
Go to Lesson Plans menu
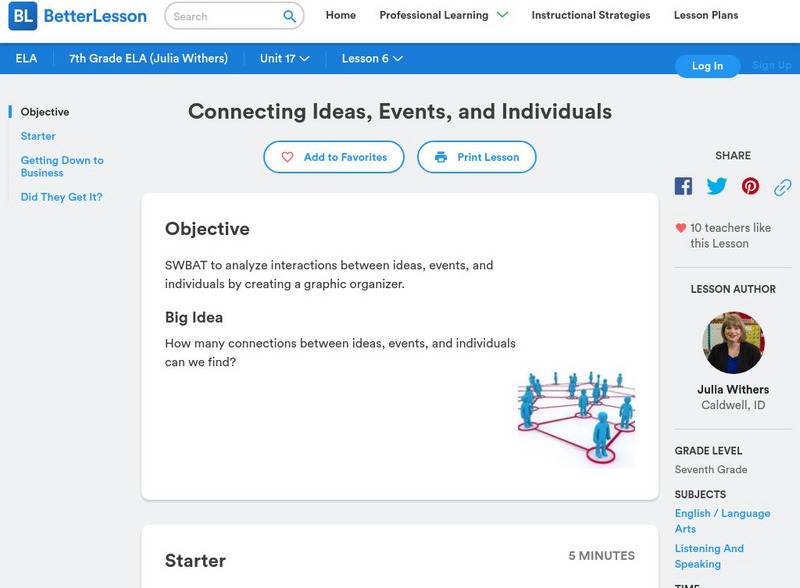click(705, 15)
